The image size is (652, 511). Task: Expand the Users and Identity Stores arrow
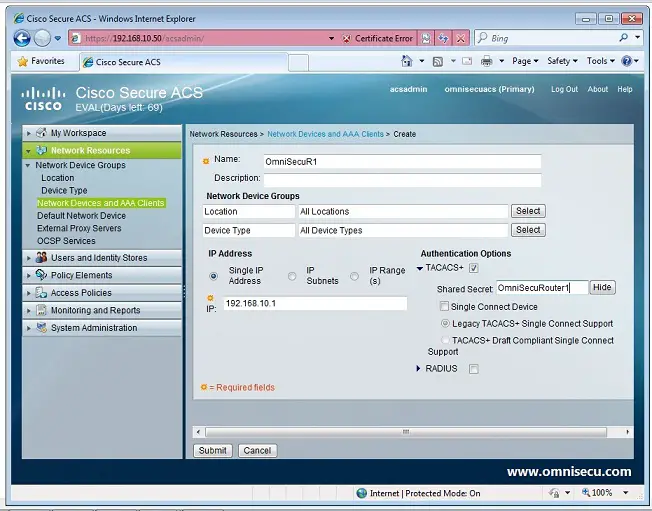(x=29, y=258)
